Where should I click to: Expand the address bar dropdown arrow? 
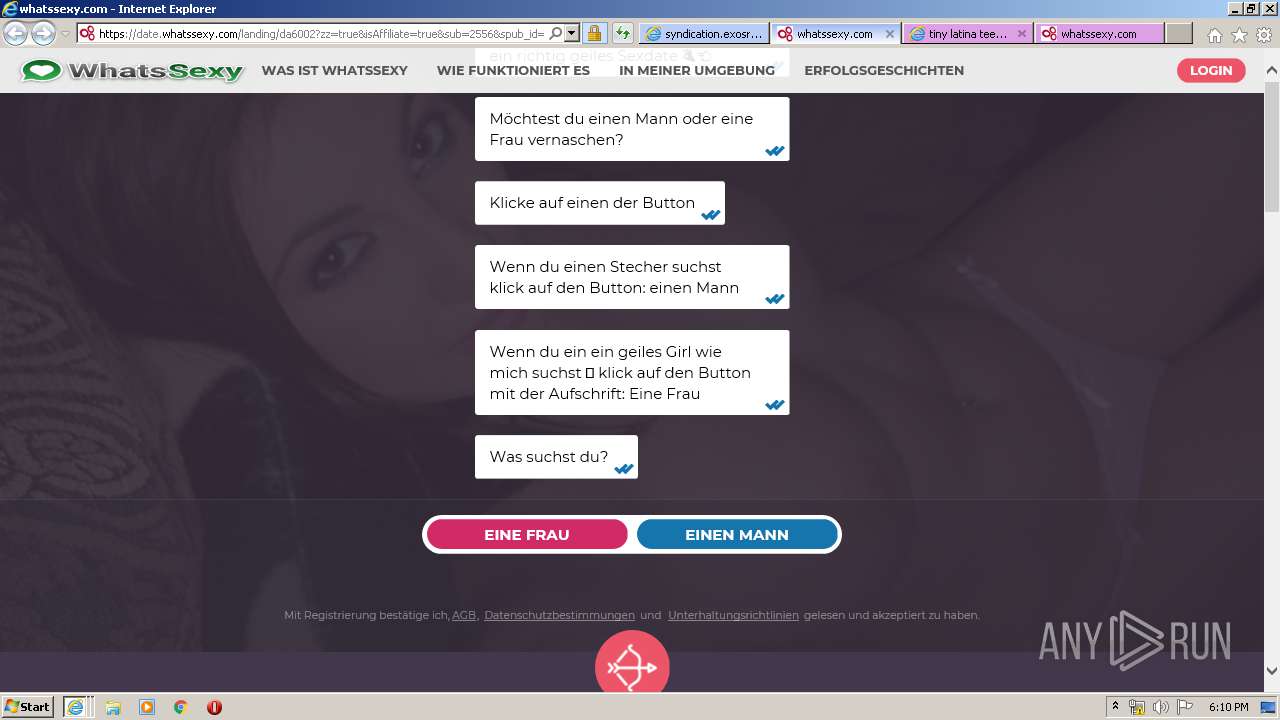pos(572,33)
